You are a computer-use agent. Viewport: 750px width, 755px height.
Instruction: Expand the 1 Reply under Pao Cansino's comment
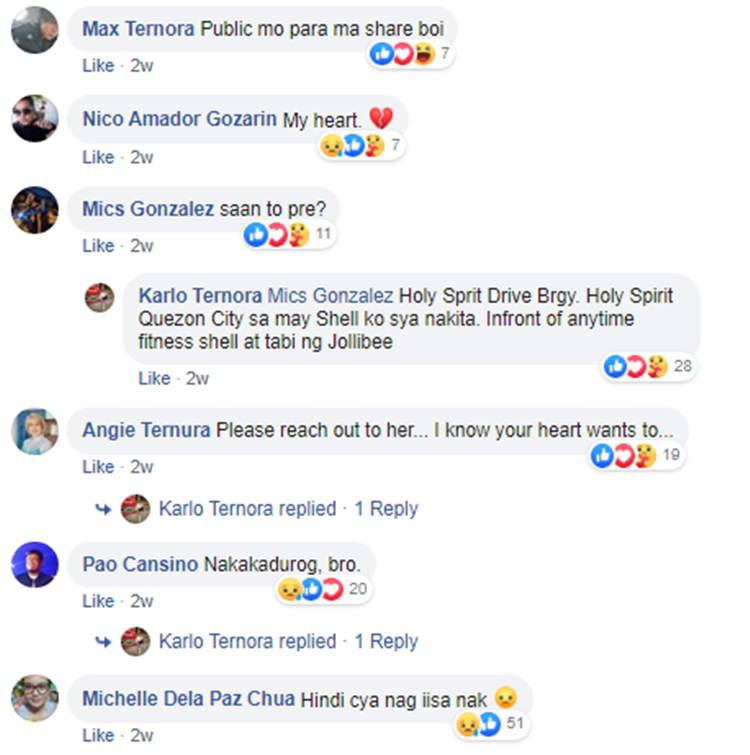(x=386, y=642)
